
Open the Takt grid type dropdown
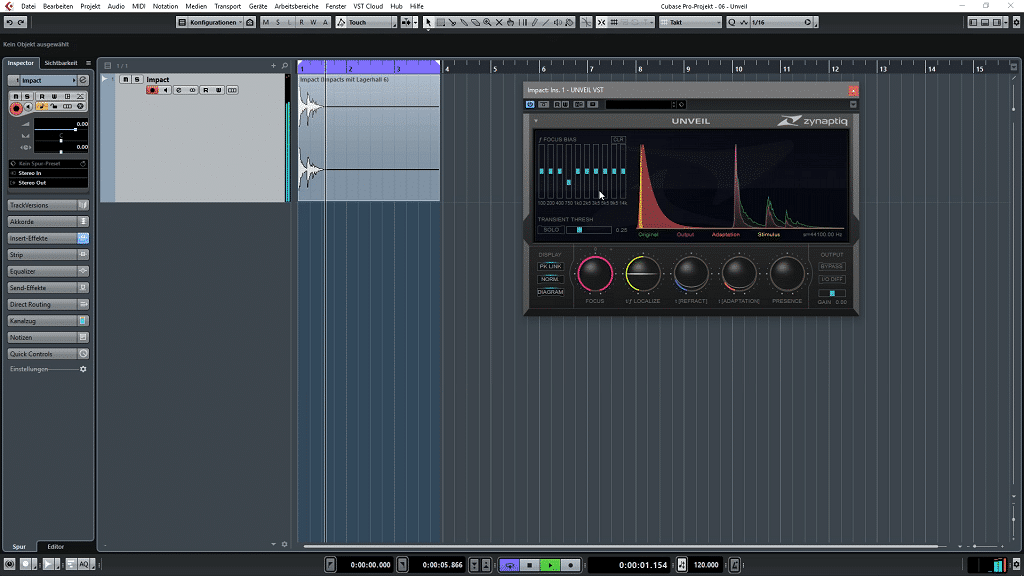690,22
